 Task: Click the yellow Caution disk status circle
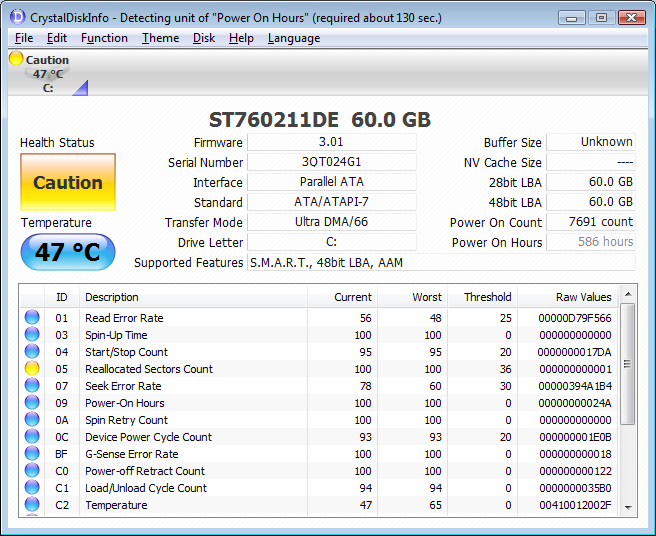[x=16, y=58]
